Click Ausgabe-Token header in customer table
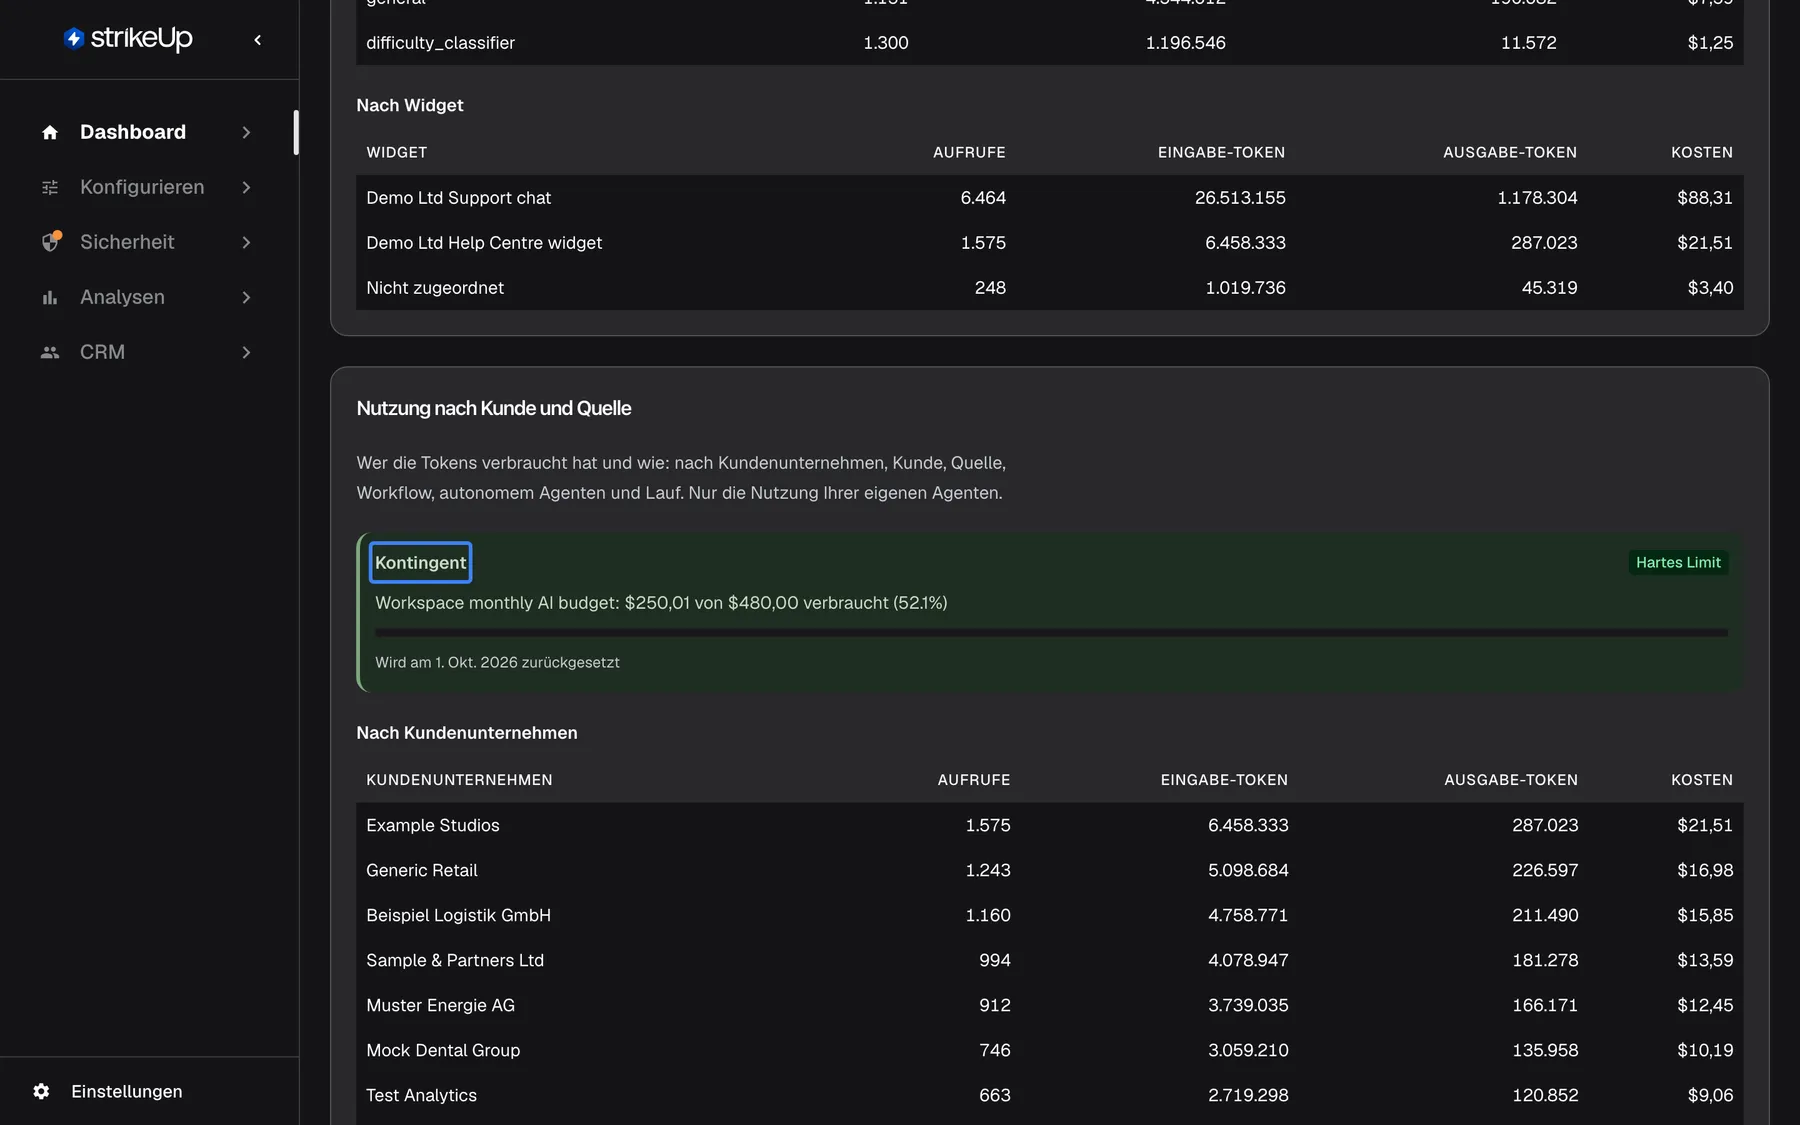The image size is (1800, 1125). (1511, 779)
